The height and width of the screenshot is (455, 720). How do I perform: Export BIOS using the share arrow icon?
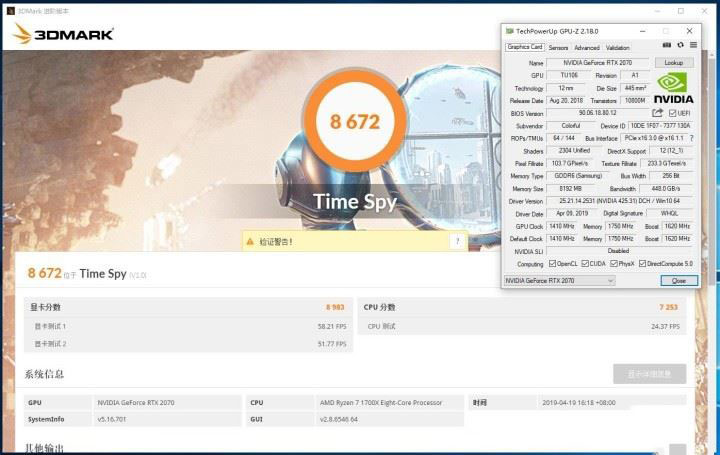(x=658, y=113)
